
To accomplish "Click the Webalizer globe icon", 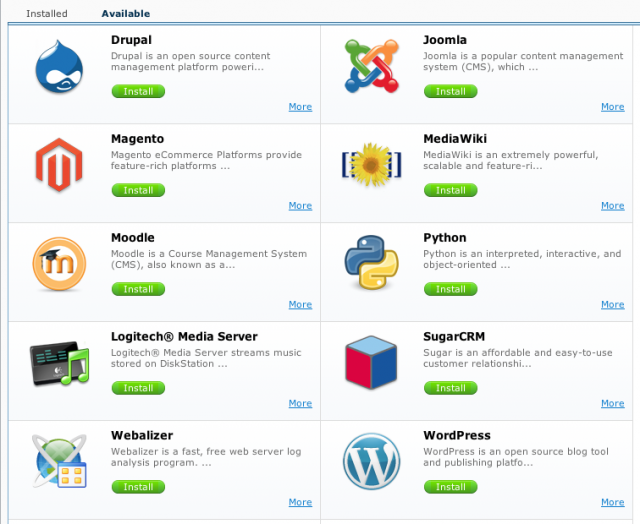I will pyautogui.click(x=59, y=461).
